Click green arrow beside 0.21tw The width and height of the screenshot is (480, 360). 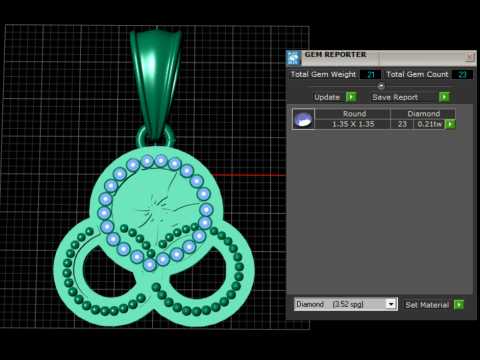(450, 124)
